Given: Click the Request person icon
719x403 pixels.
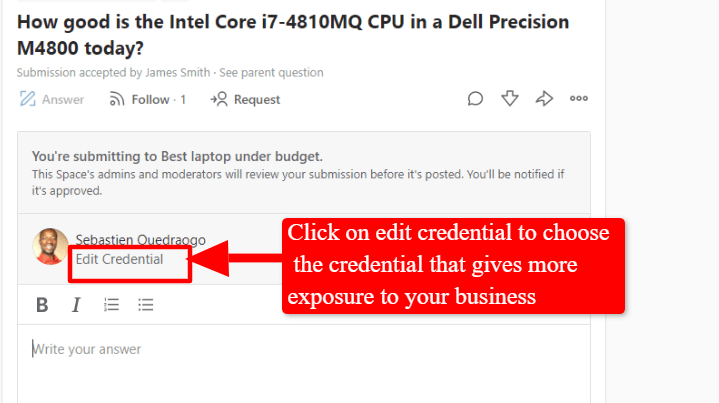Looking at the screenshot, I should click(219, 99).
